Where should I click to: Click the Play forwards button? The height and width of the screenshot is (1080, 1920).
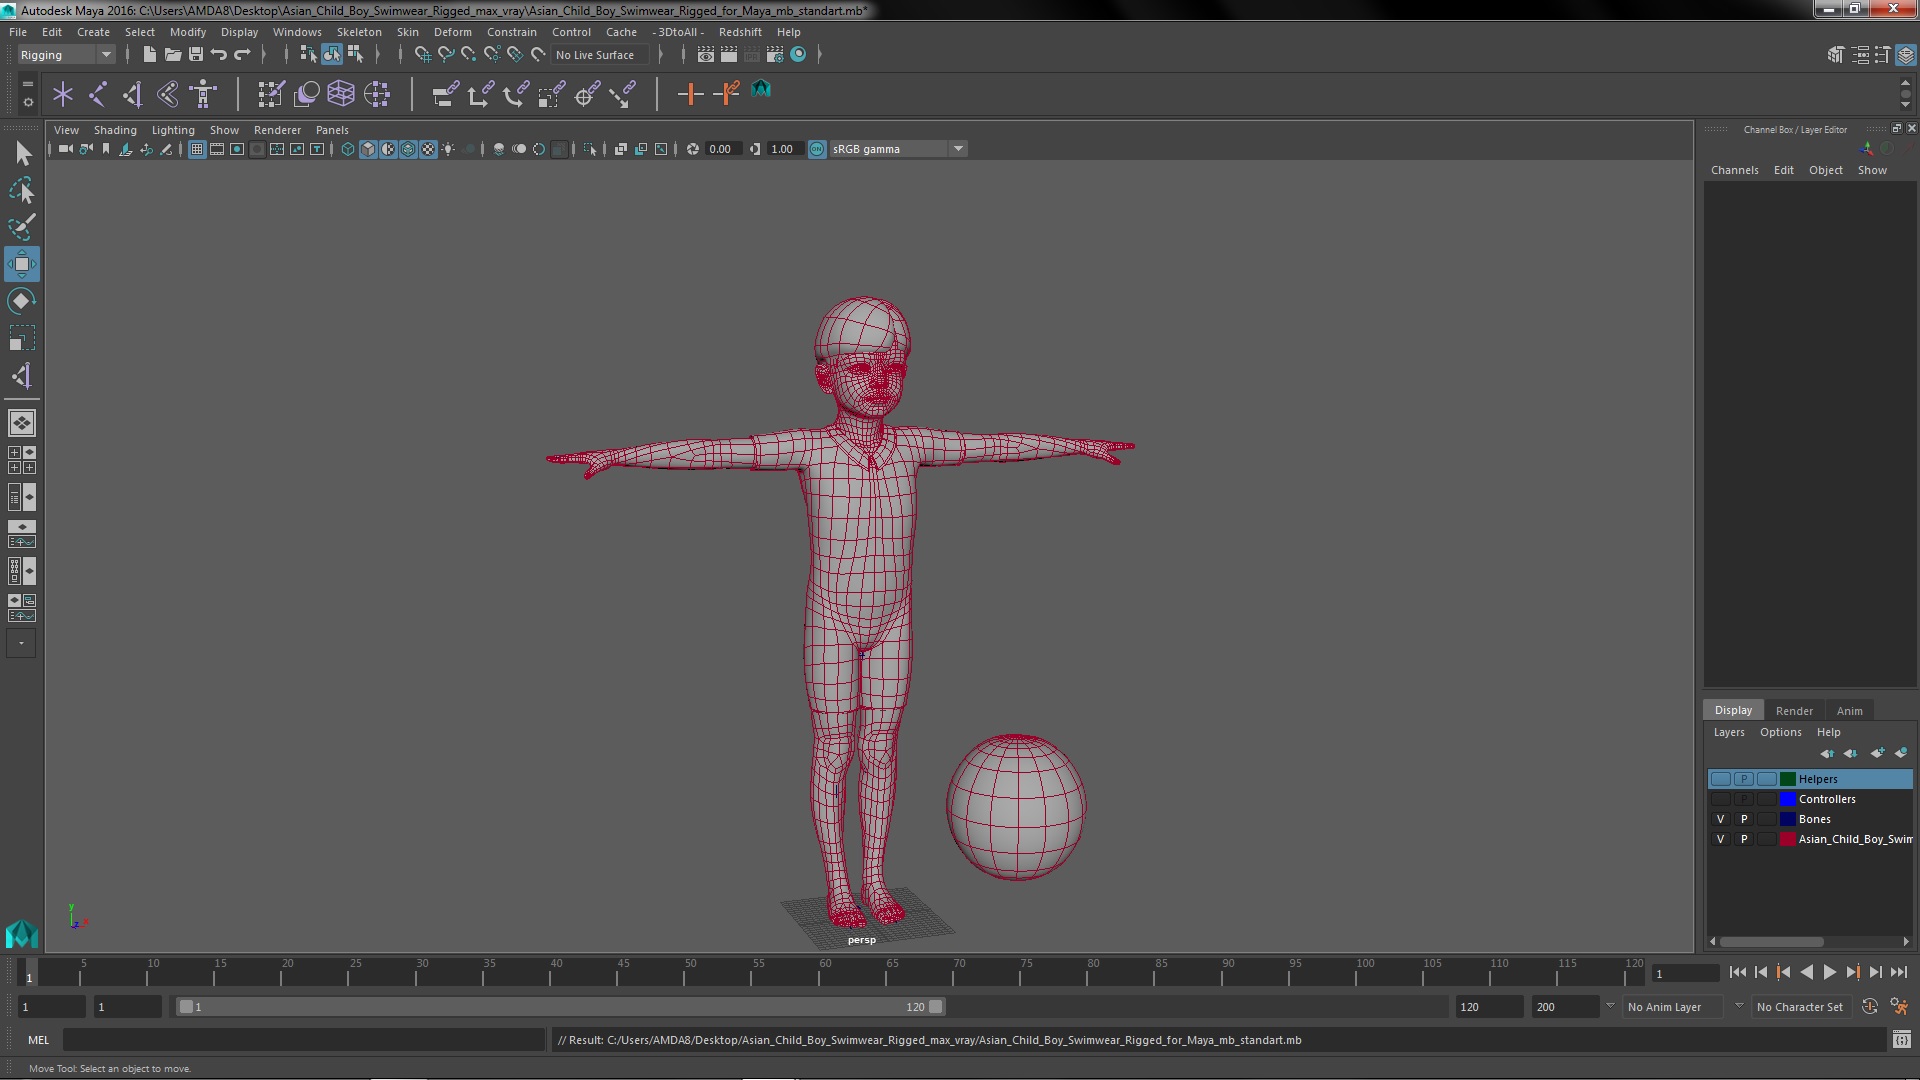click(x=1829, y=972)
